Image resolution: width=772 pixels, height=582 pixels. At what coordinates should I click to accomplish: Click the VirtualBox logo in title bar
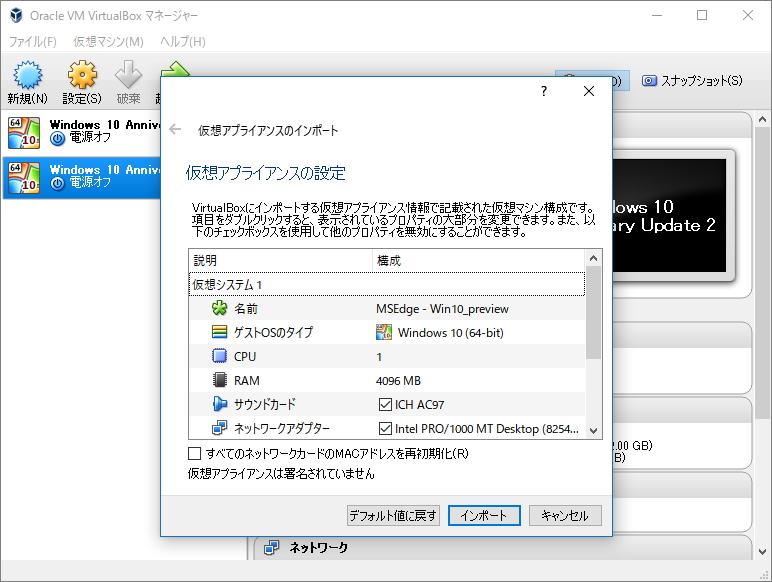coord(16,15)
